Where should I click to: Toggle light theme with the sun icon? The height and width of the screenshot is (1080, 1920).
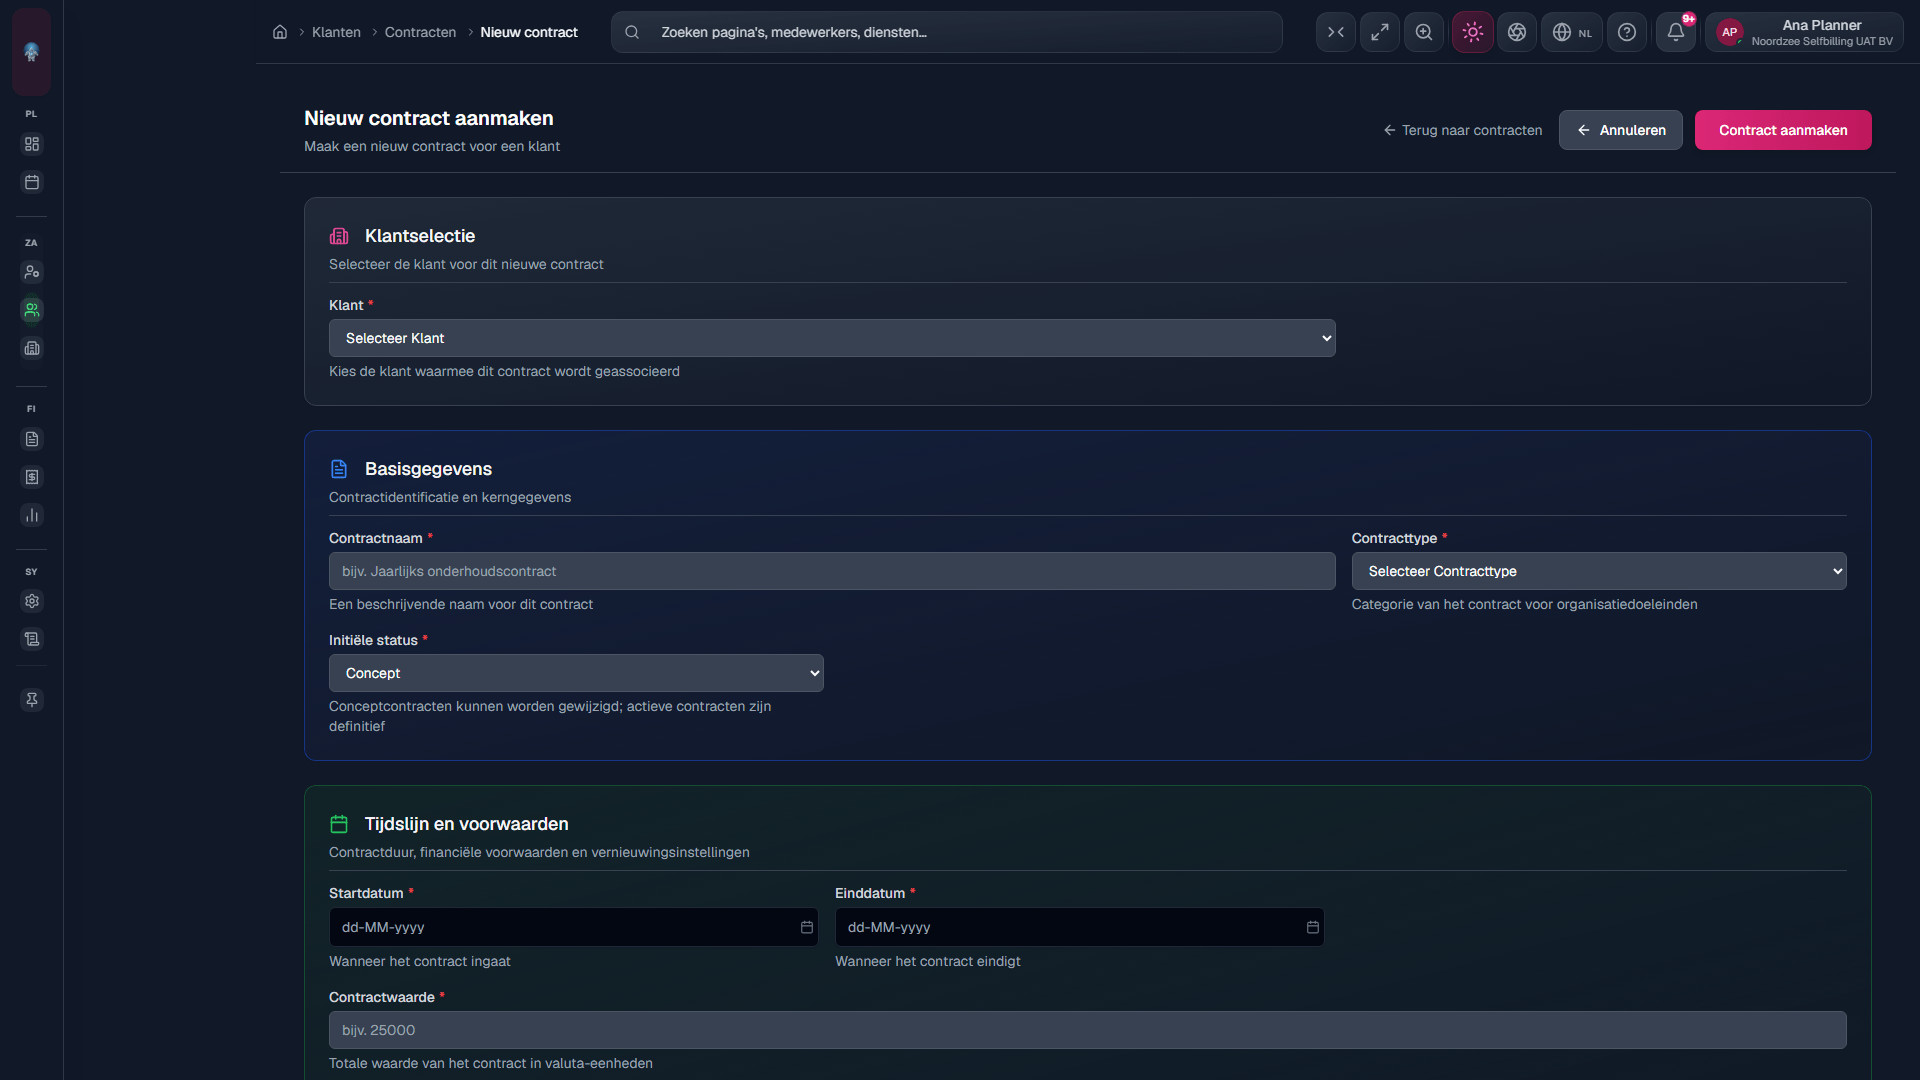[x=1473, y=32]
